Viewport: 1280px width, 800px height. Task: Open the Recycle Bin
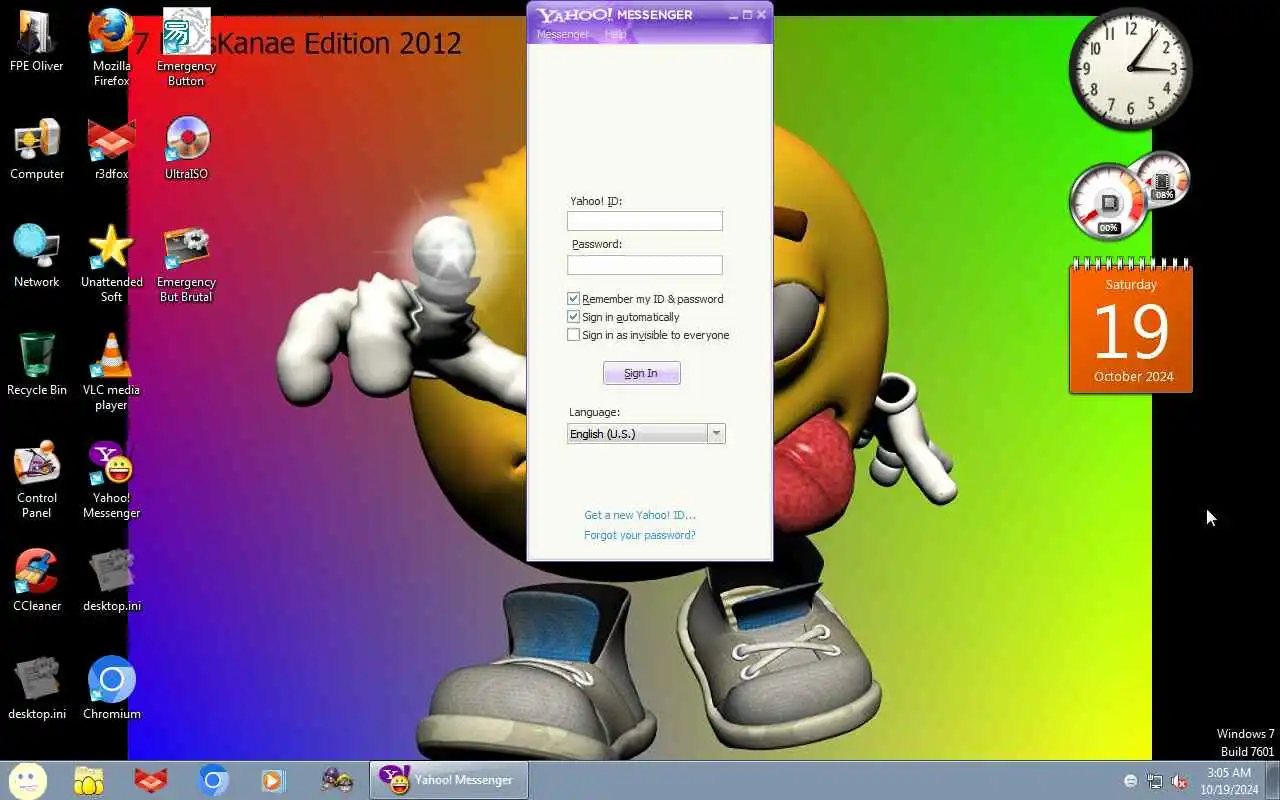pos(37,365)
